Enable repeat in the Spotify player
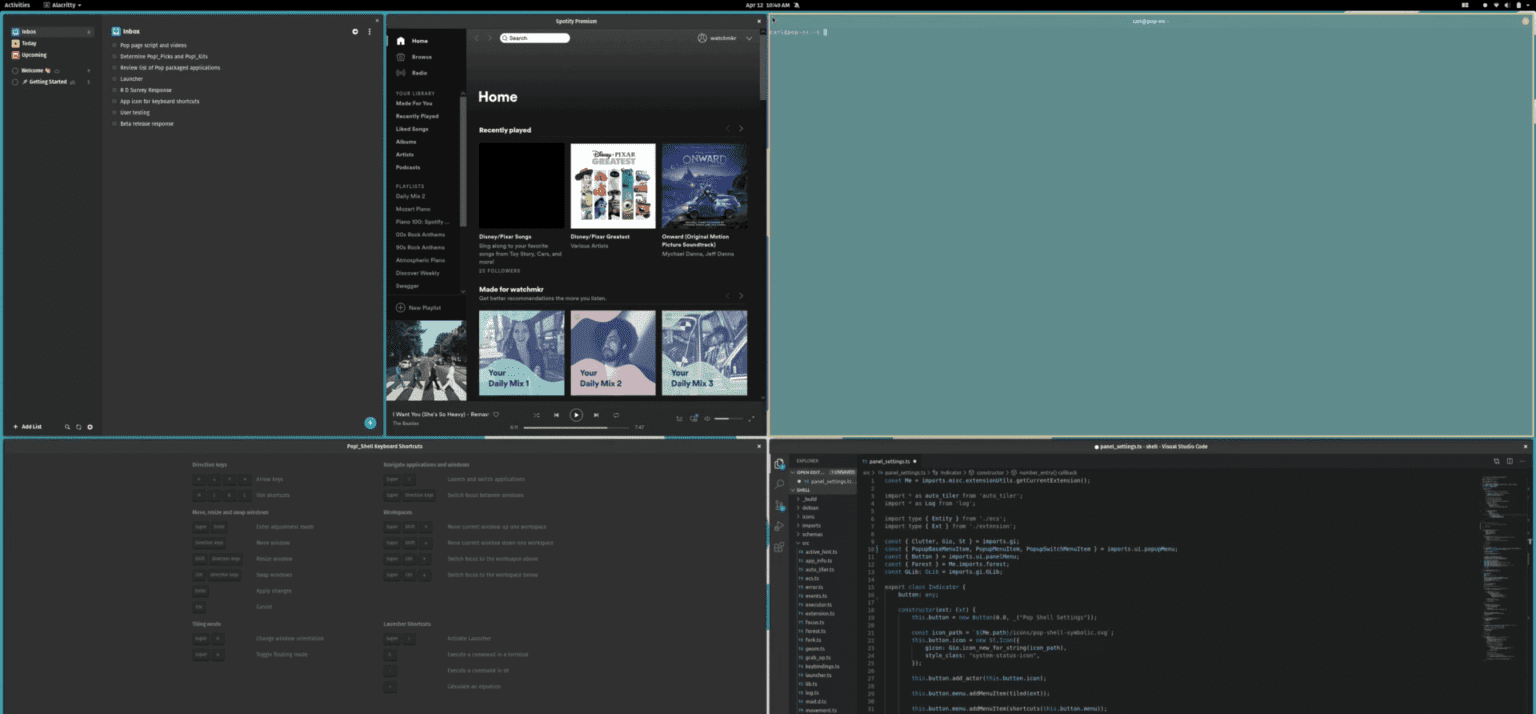This screenshot has width=1536, height=714. 616,415
